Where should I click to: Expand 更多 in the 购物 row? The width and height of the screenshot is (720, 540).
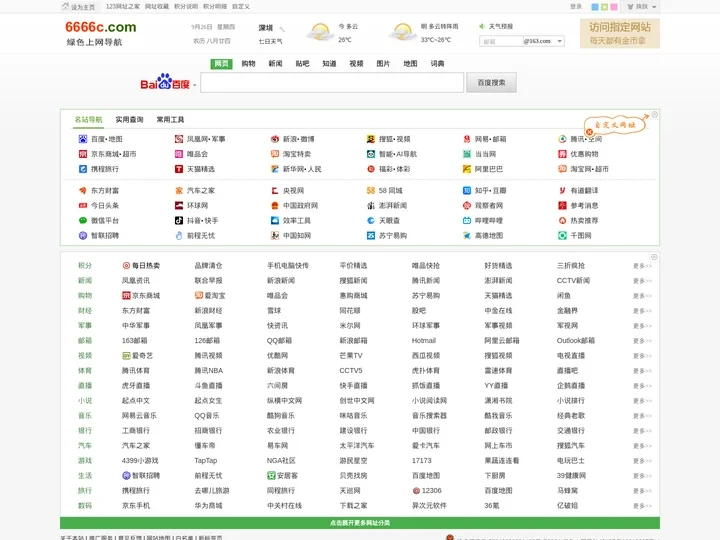coord(642,296)
